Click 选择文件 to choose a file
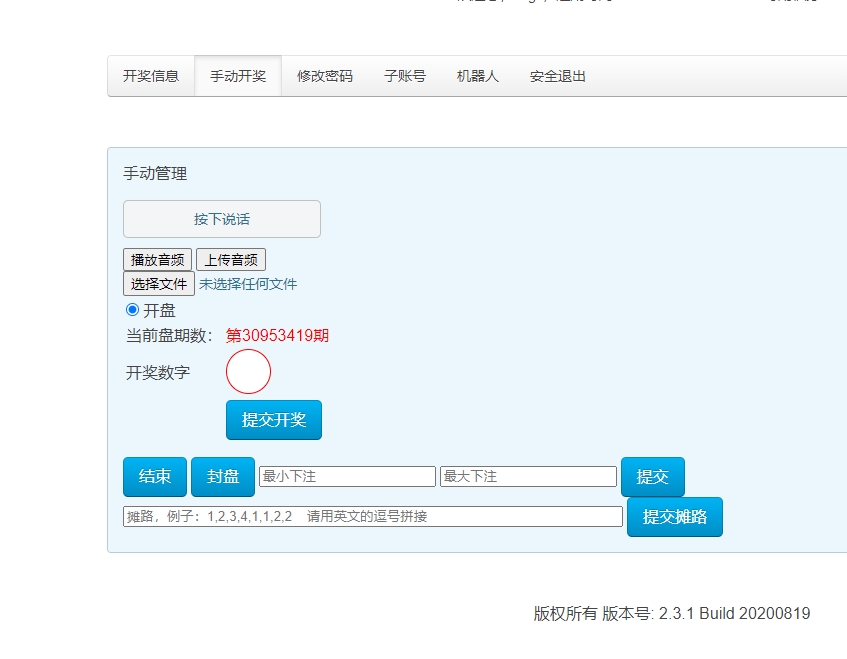847x659 pixels. point(159,284)
